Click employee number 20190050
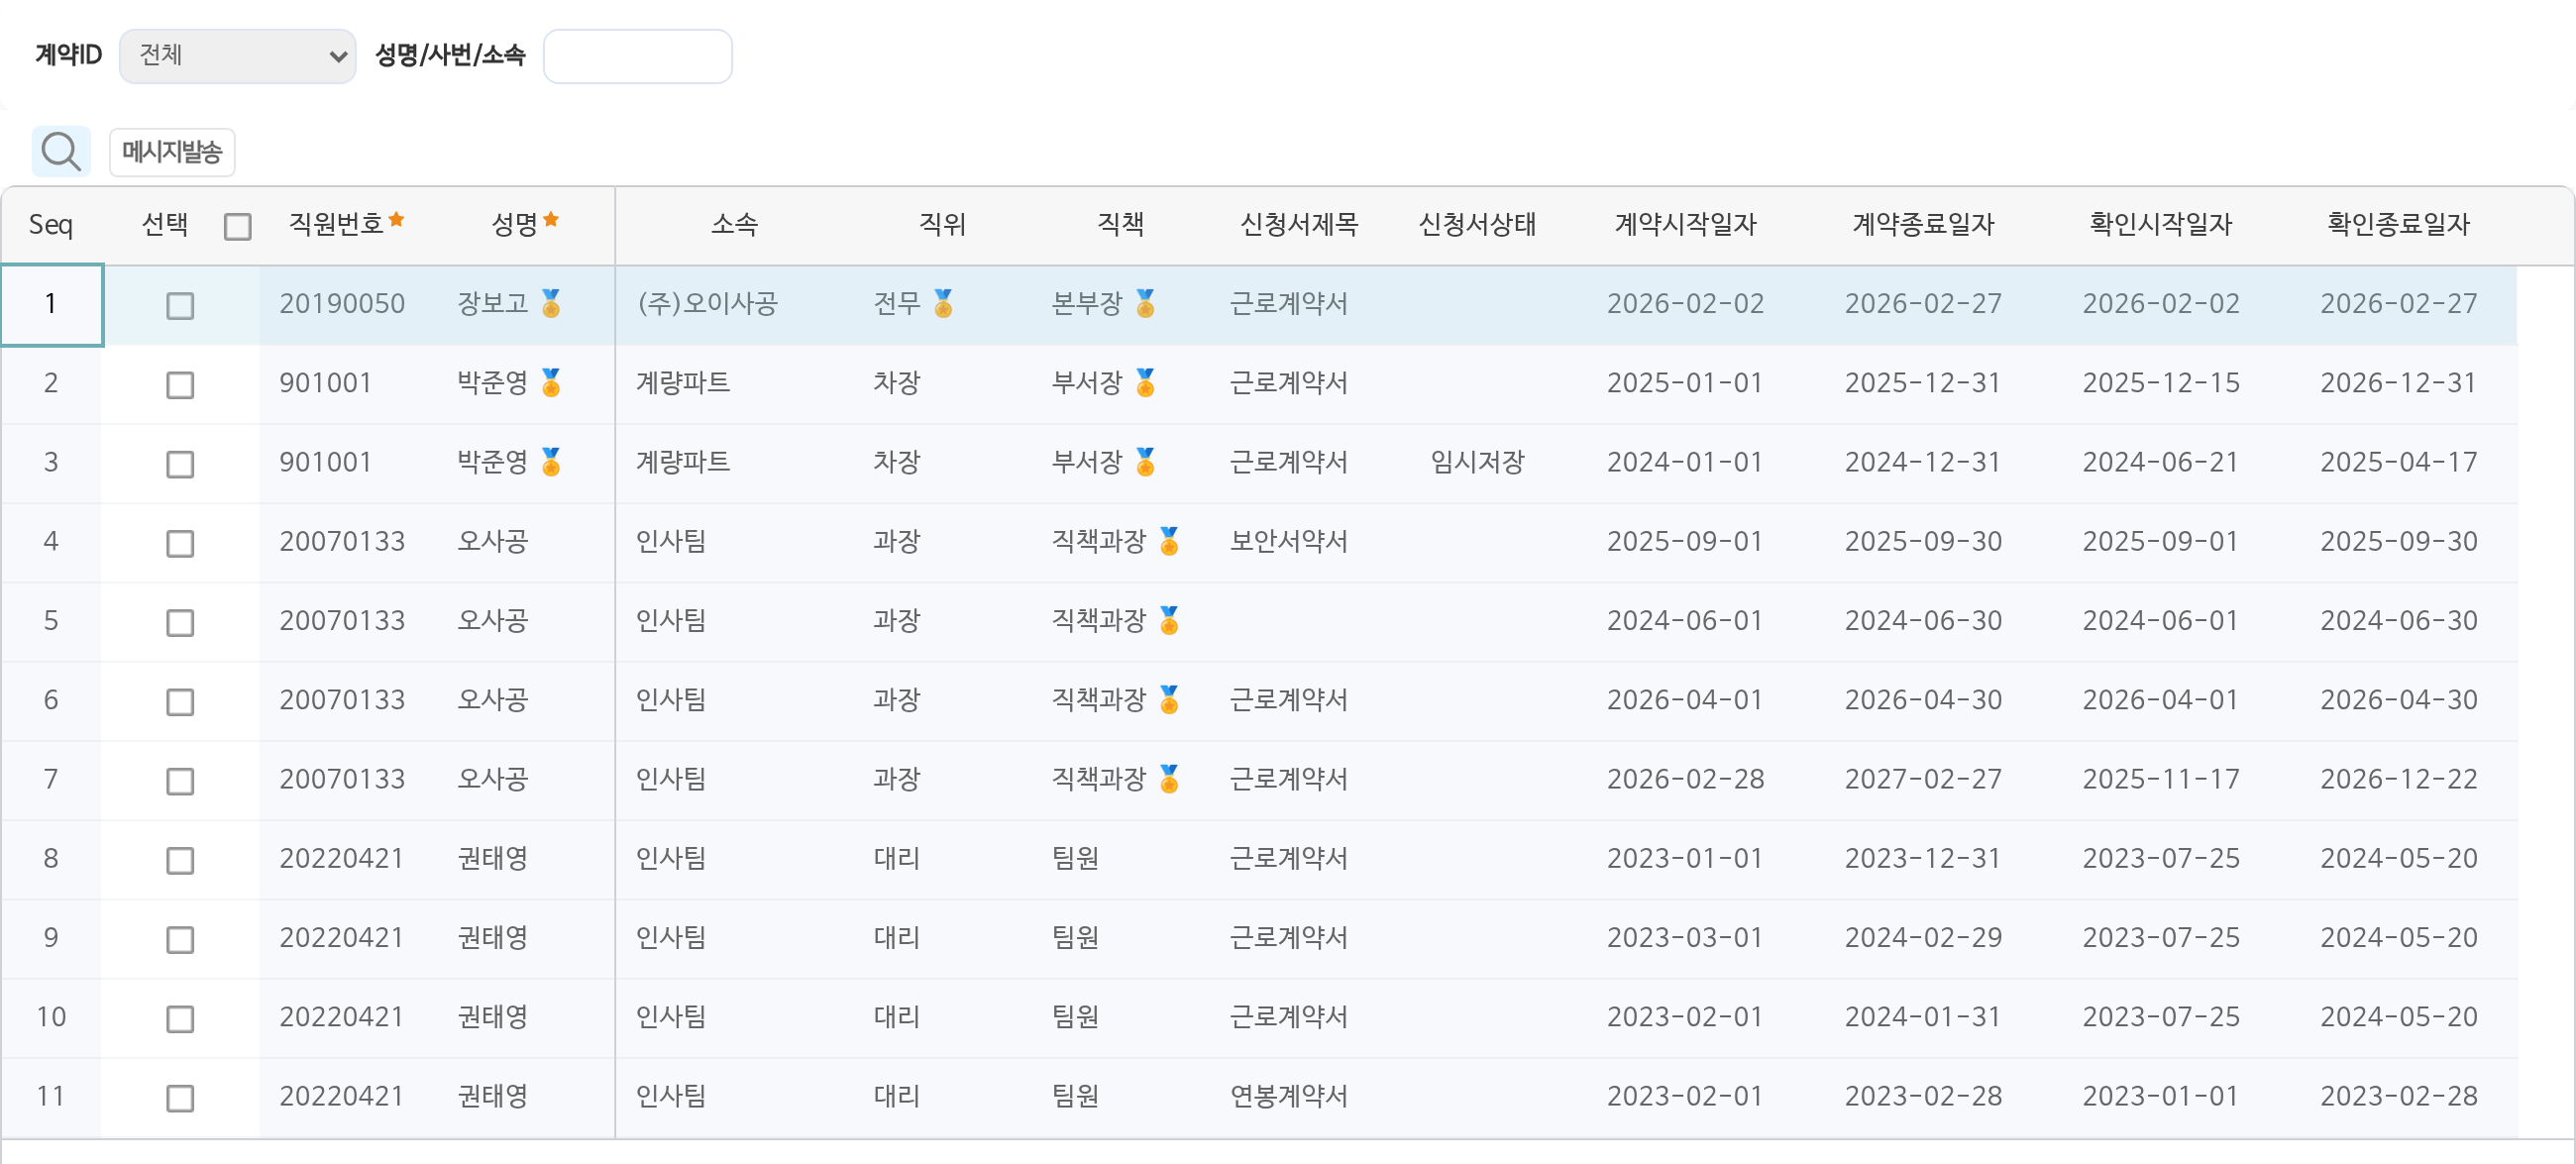Image resolution: width=2576 pixels, height=1164 pixels. 342,303
